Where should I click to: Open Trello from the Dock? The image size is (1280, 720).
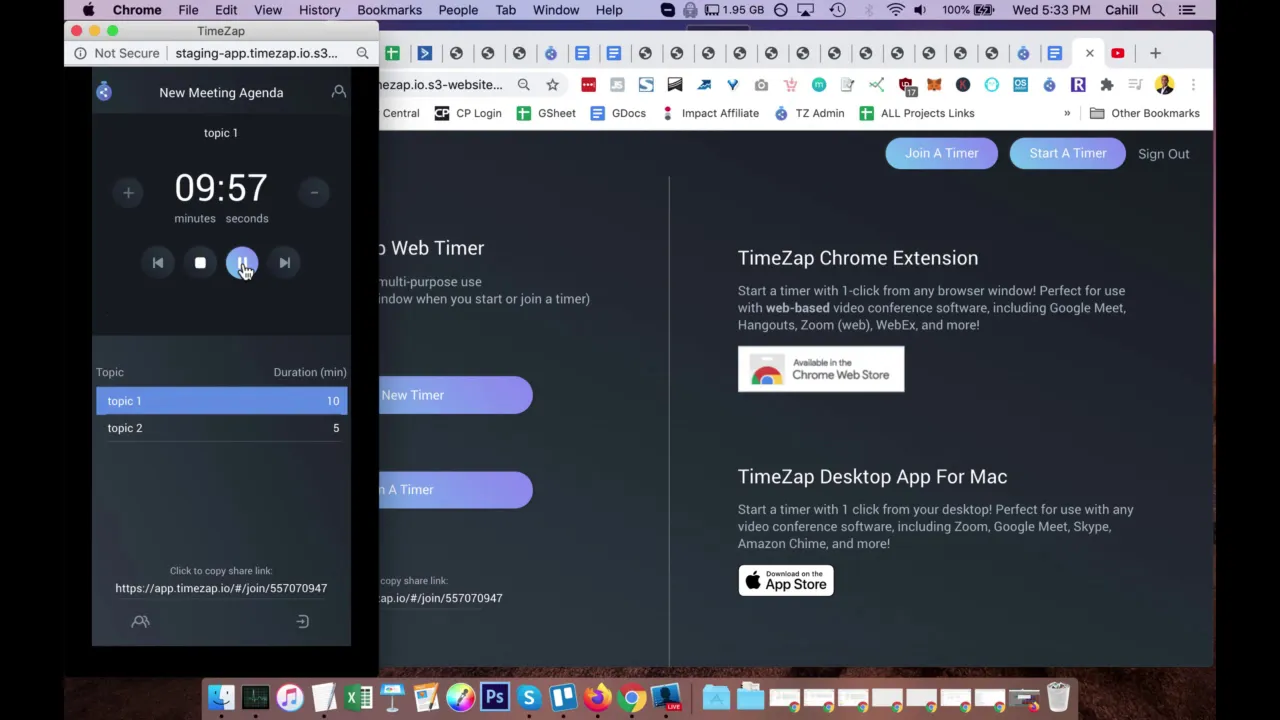563,697
